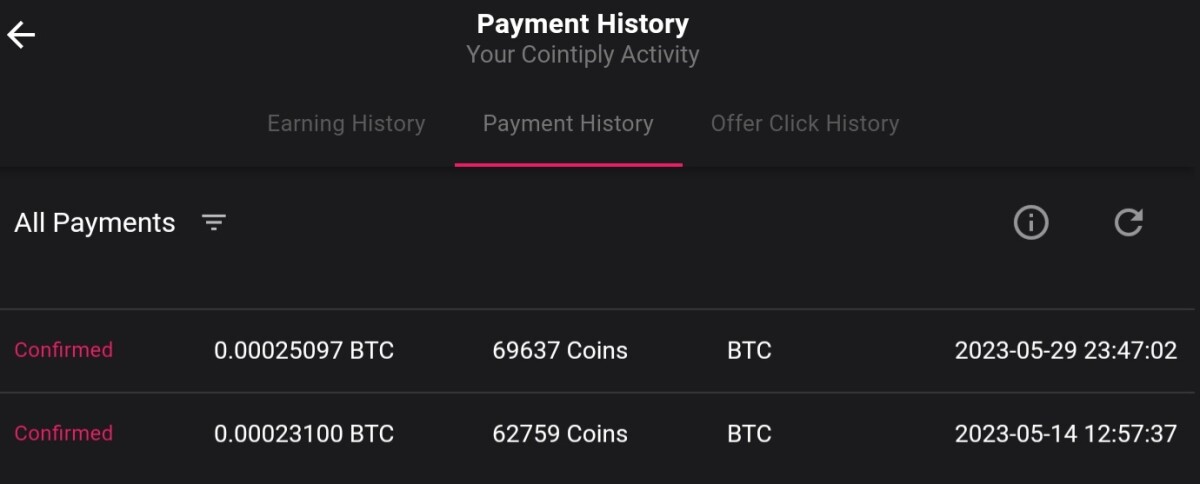Select the Your Cointiply Activity subtitle
Screen dimensions: 1200x484
point(583,54)
